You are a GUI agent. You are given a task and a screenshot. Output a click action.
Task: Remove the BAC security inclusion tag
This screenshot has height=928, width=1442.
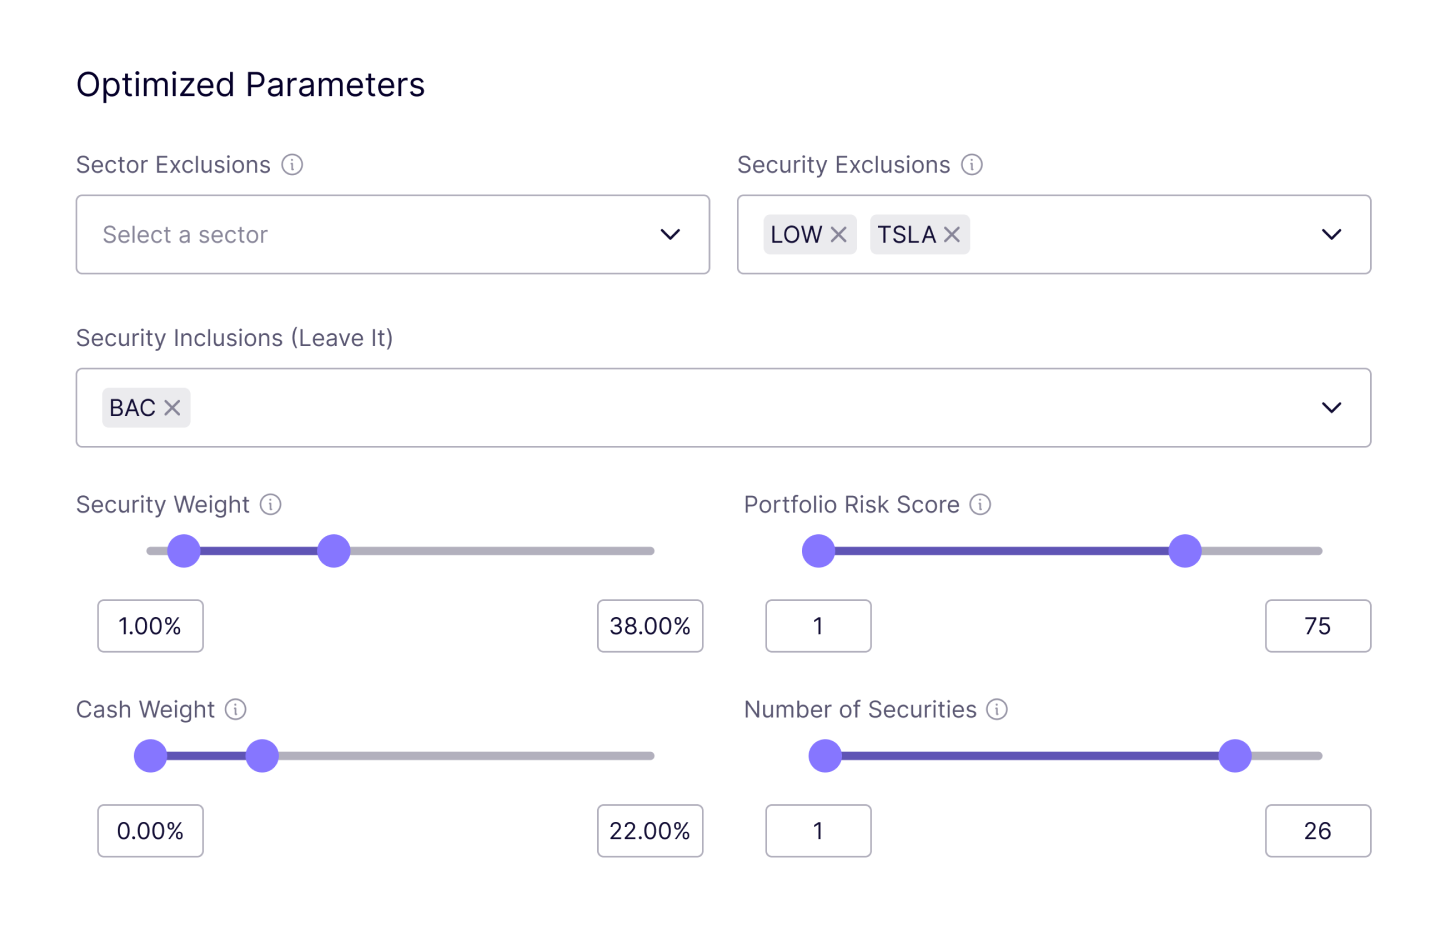click(171, 407)
